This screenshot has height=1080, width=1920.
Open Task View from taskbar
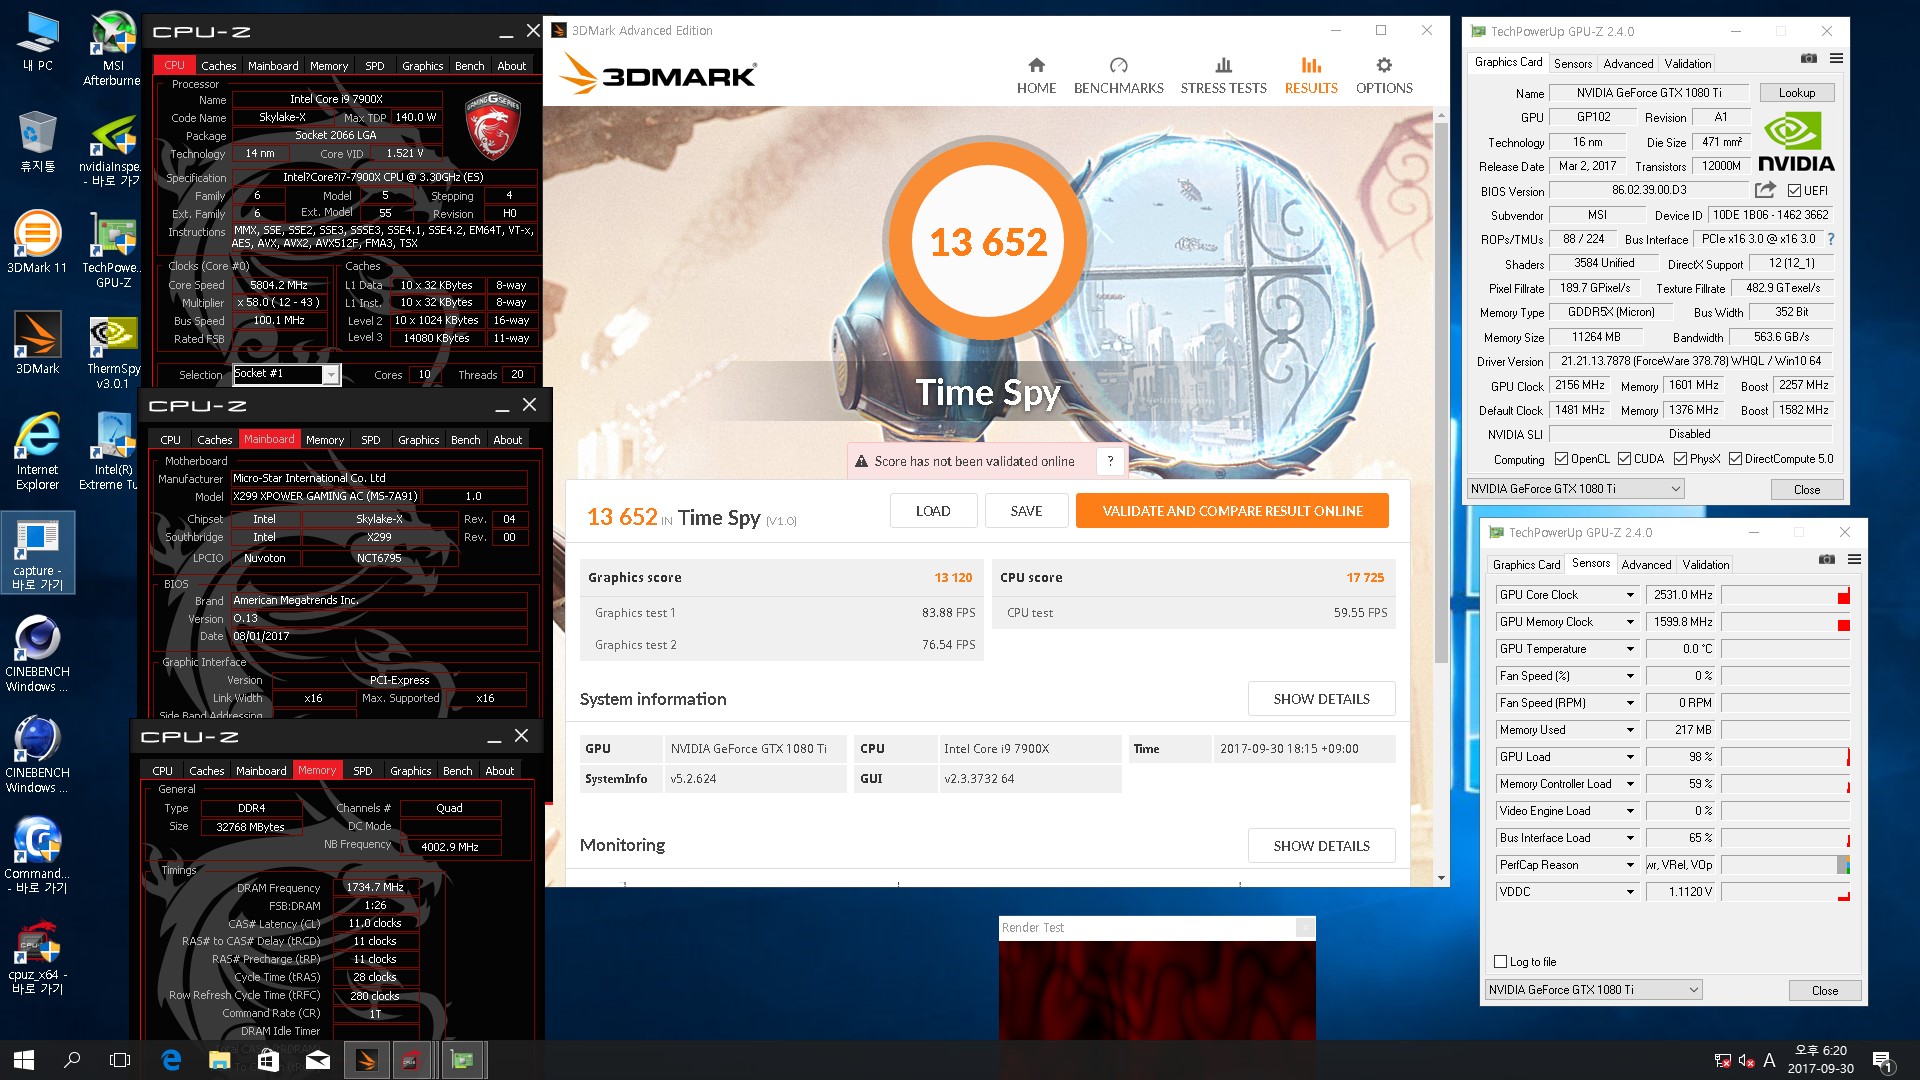point(120,1060)
